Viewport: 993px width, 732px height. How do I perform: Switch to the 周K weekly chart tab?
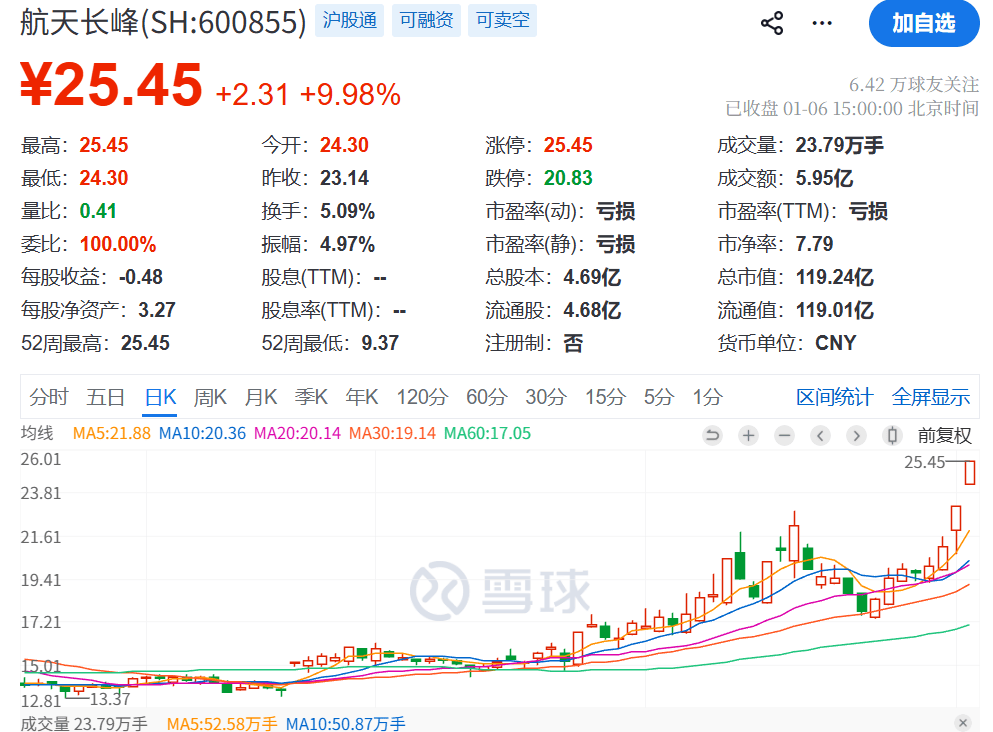pyautogui.click(x=210, y=397)
